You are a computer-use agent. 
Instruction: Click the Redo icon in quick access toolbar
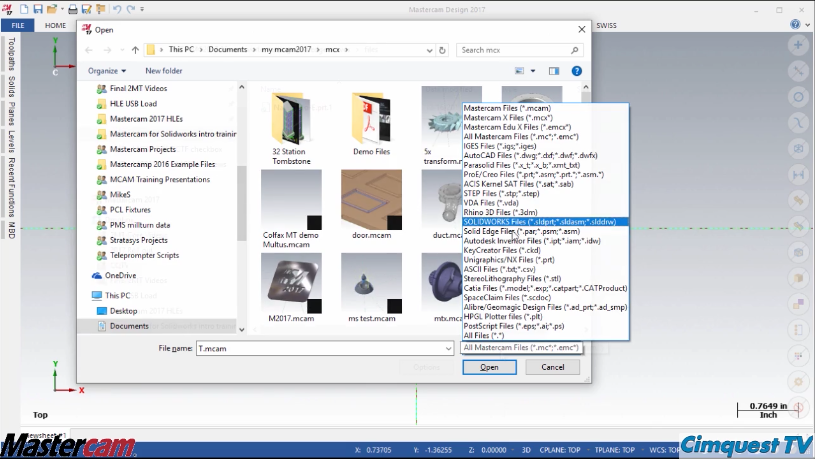point(130,9)
